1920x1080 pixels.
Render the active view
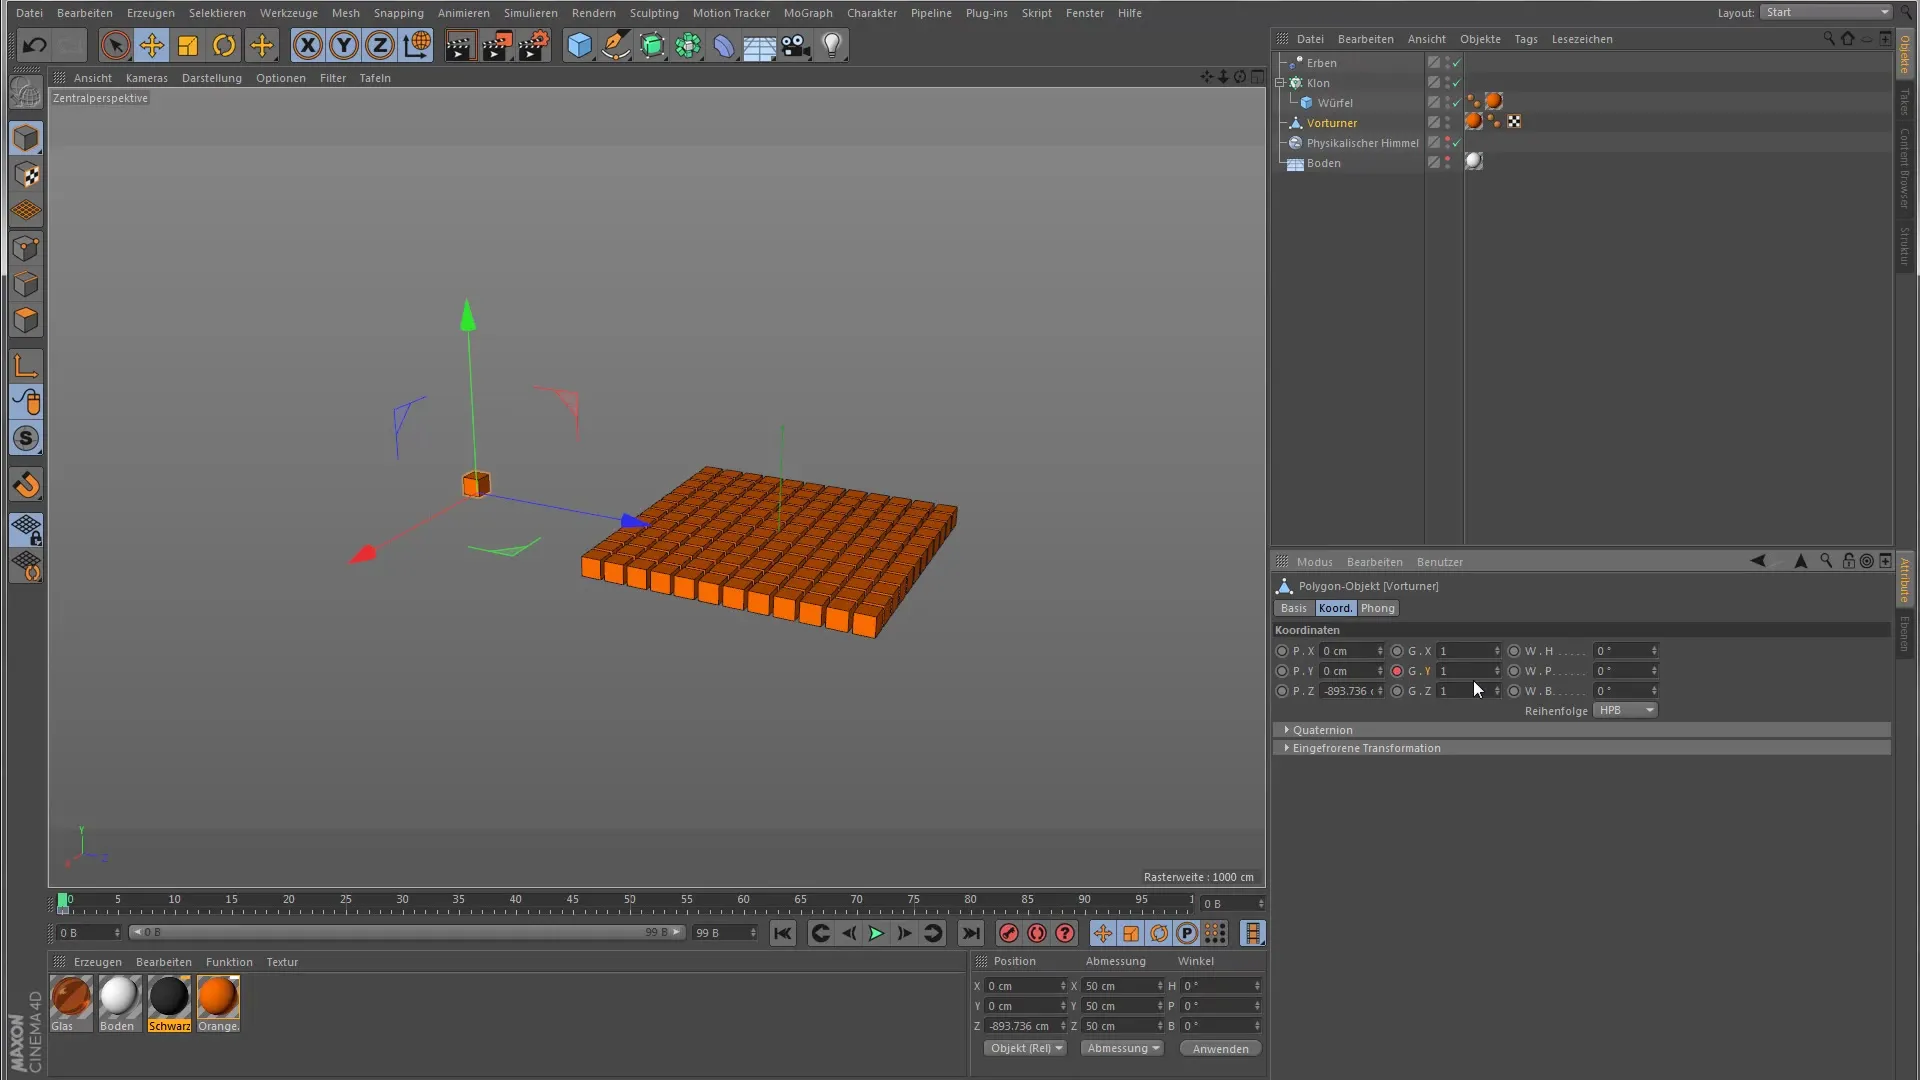(460, 45)
